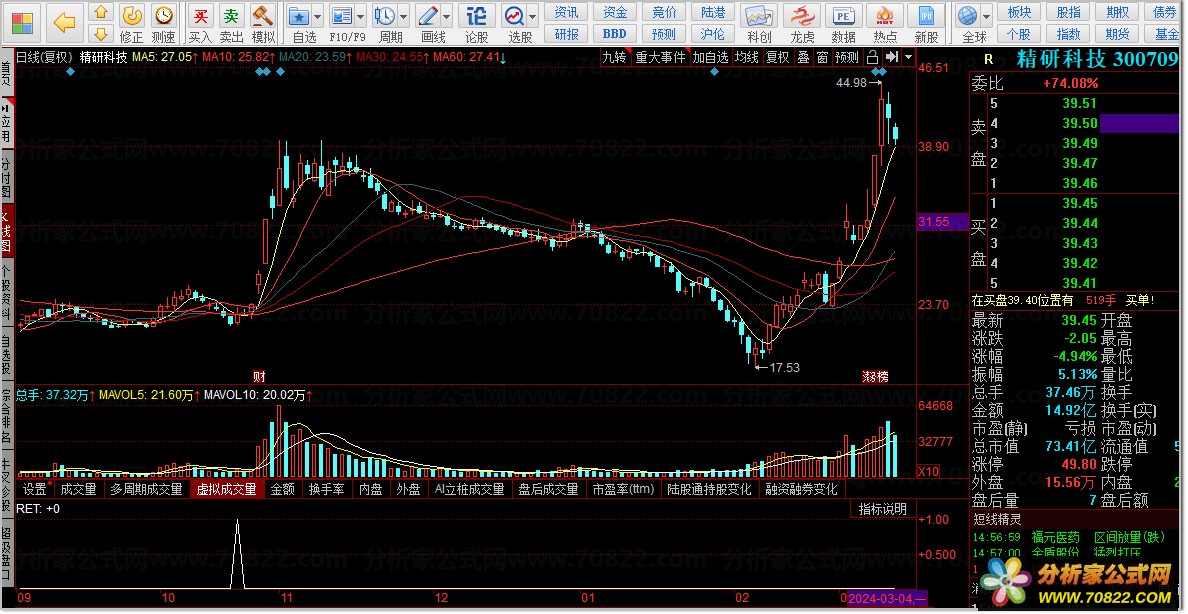This screenshot has height=614, width=1188.
Task: Expand the F10/F9 dropdown arrow
Action: [361, 16]
